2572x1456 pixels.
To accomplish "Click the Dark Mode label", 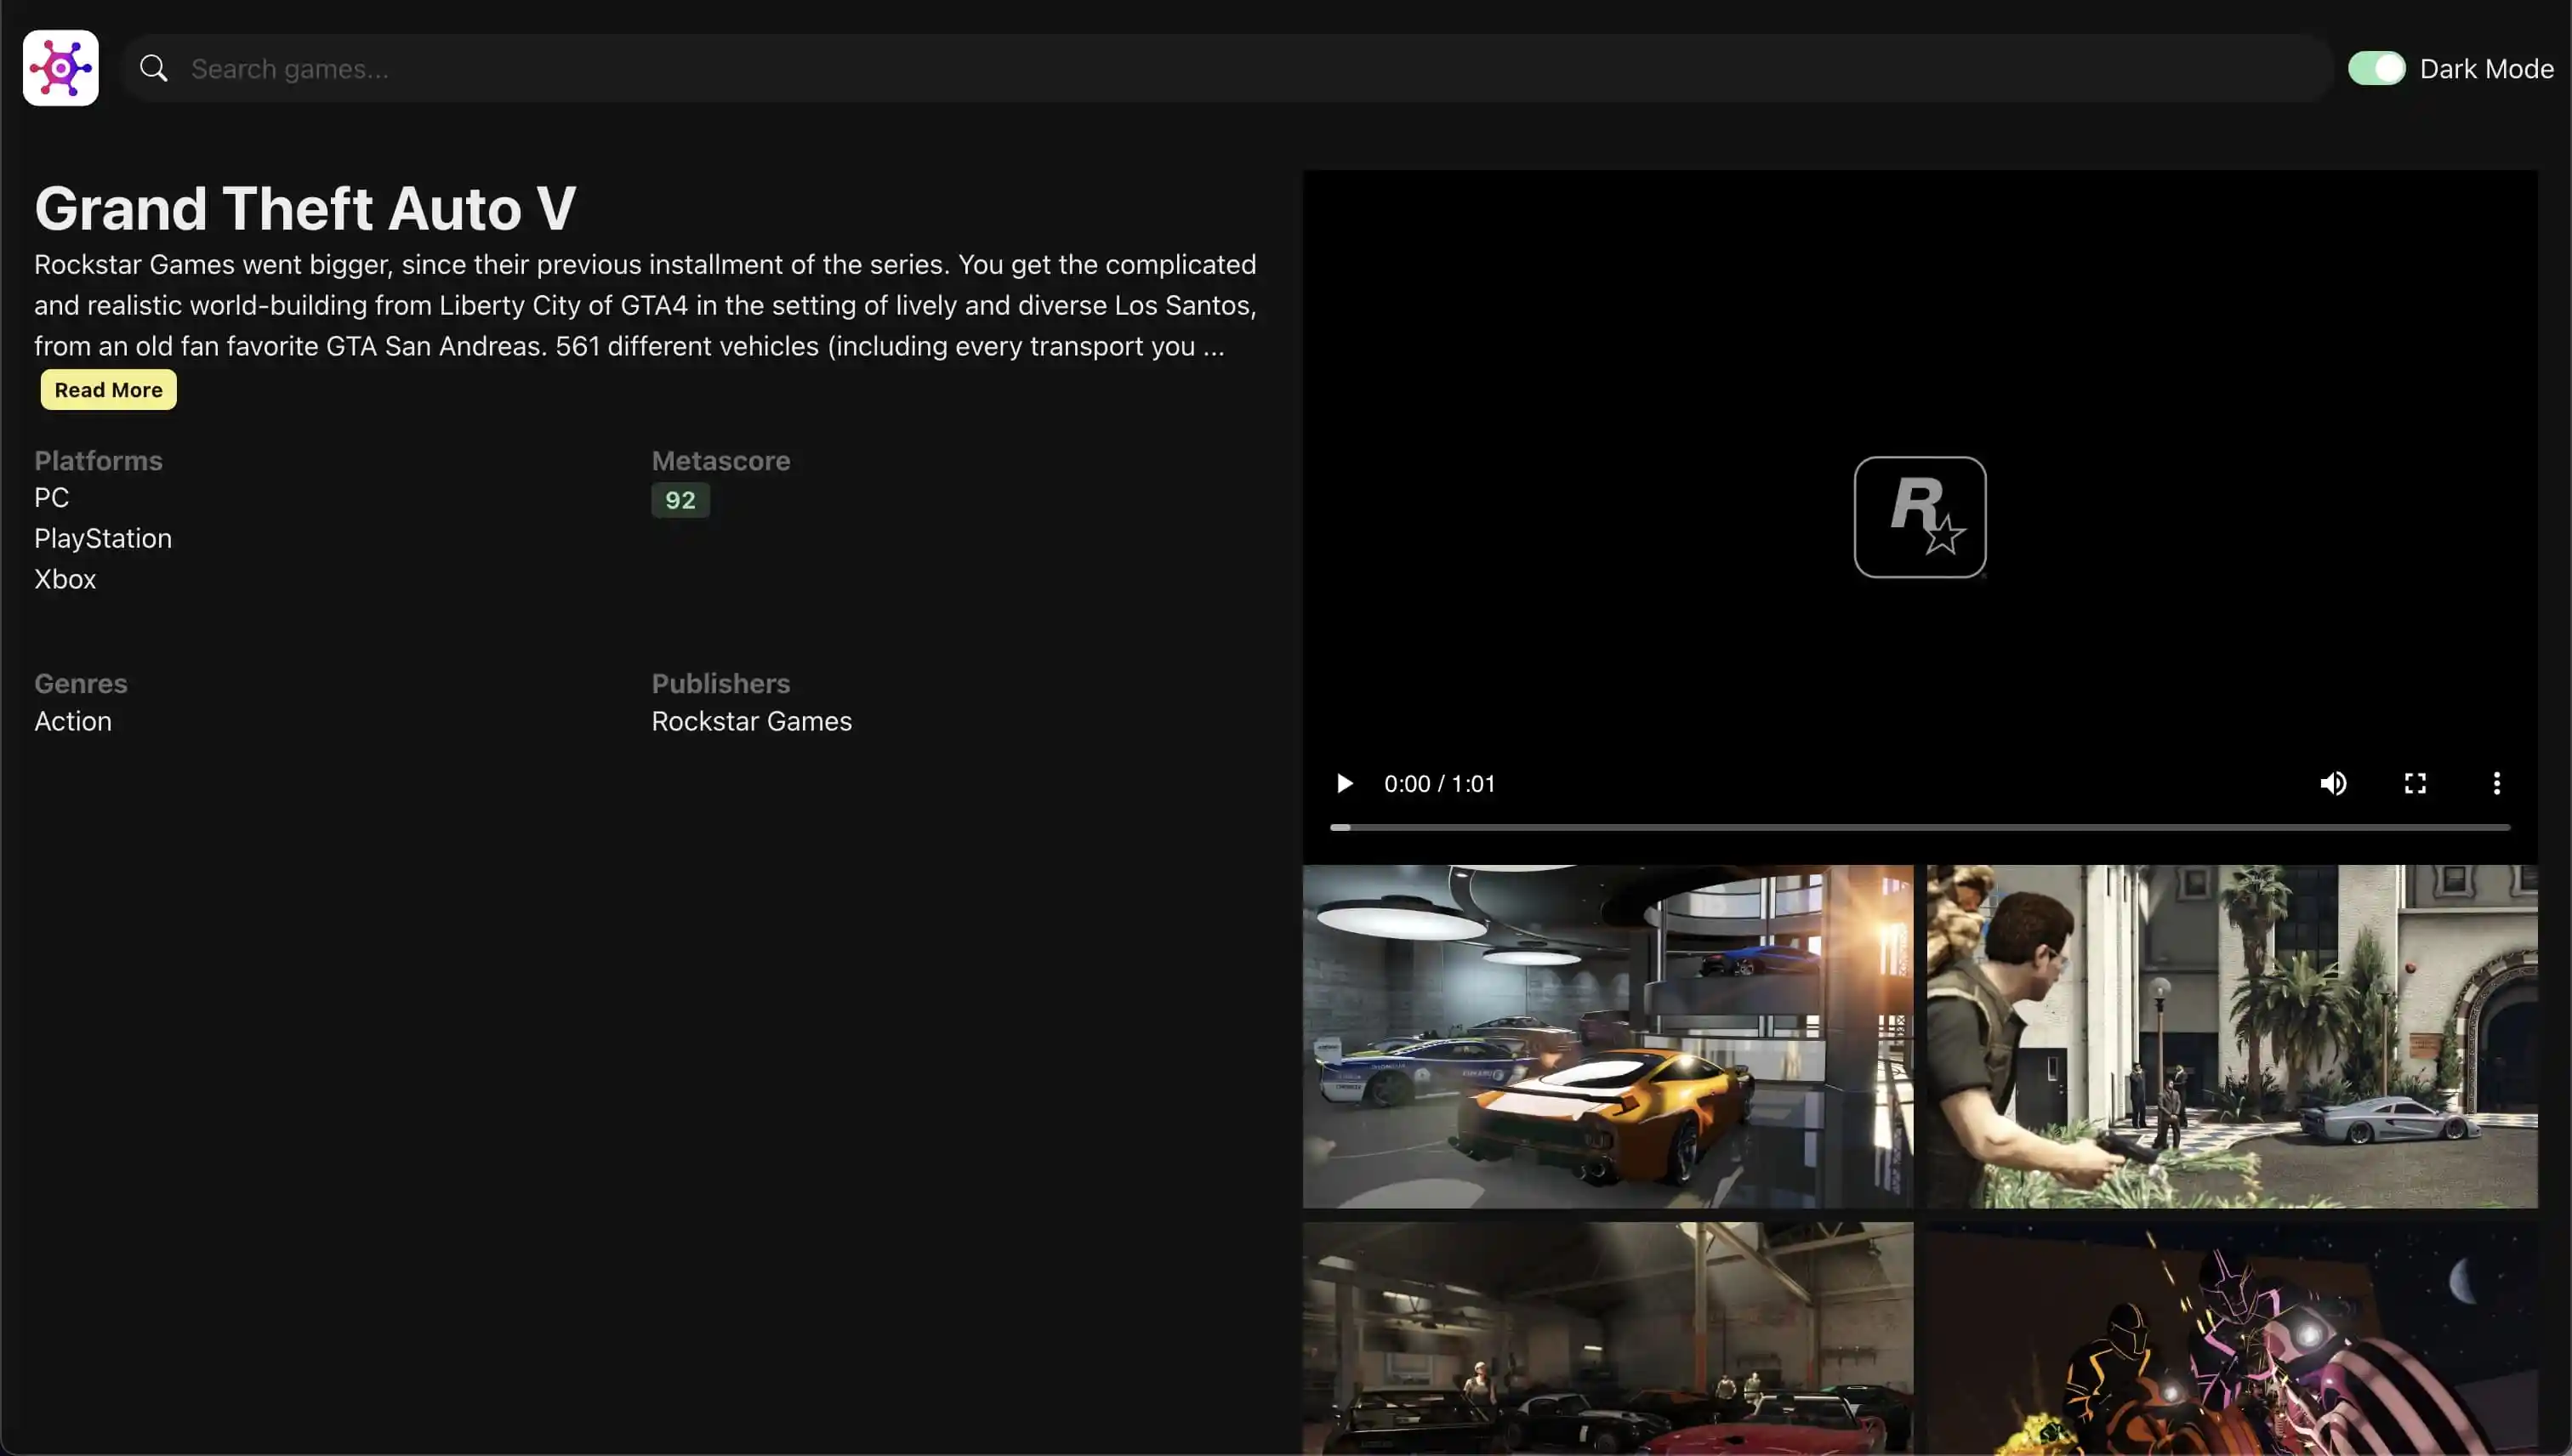I will [2486, 69].
